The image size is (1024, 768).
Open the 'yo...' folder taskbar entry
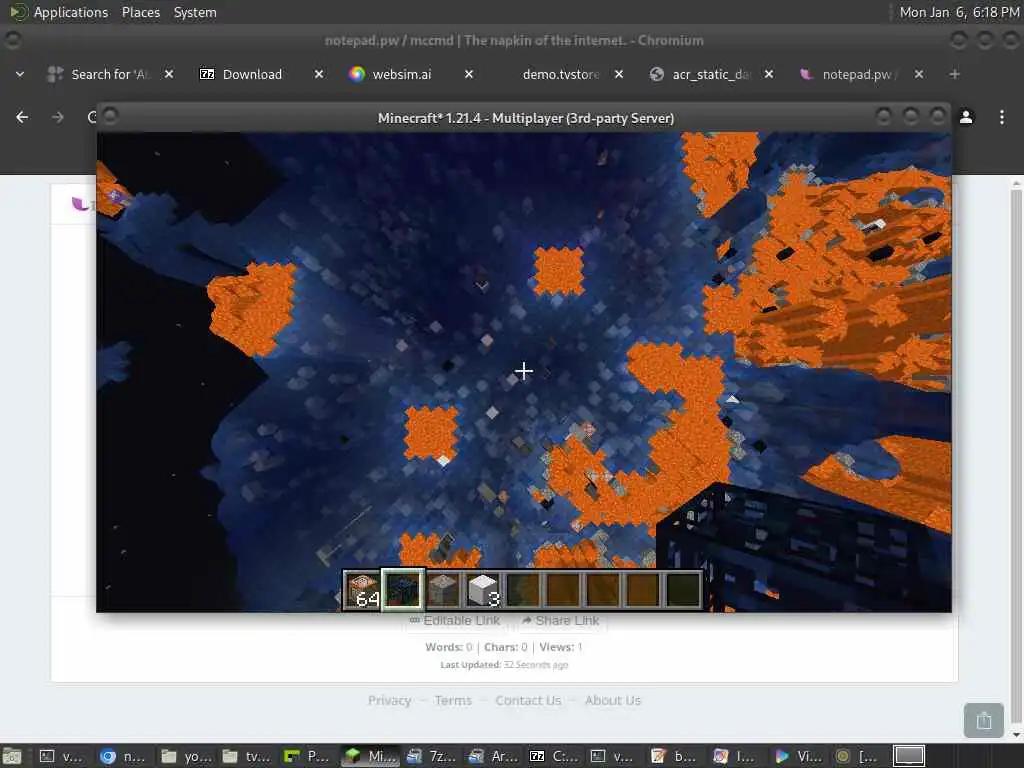(184, 756)
